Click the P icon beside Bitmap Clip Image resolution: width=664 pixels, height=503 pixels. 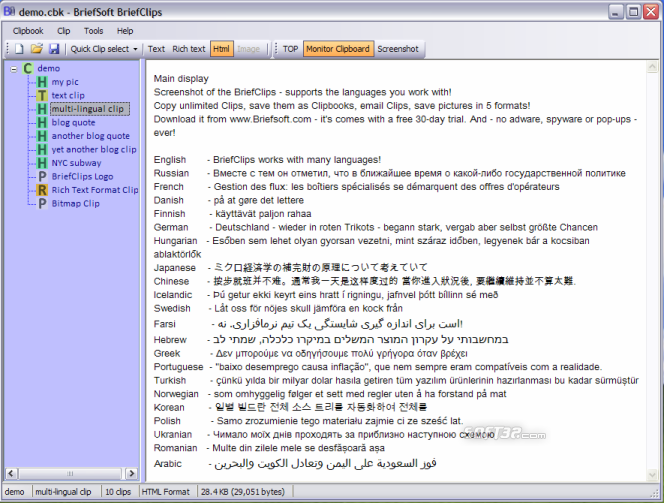(x=42, y=204)
